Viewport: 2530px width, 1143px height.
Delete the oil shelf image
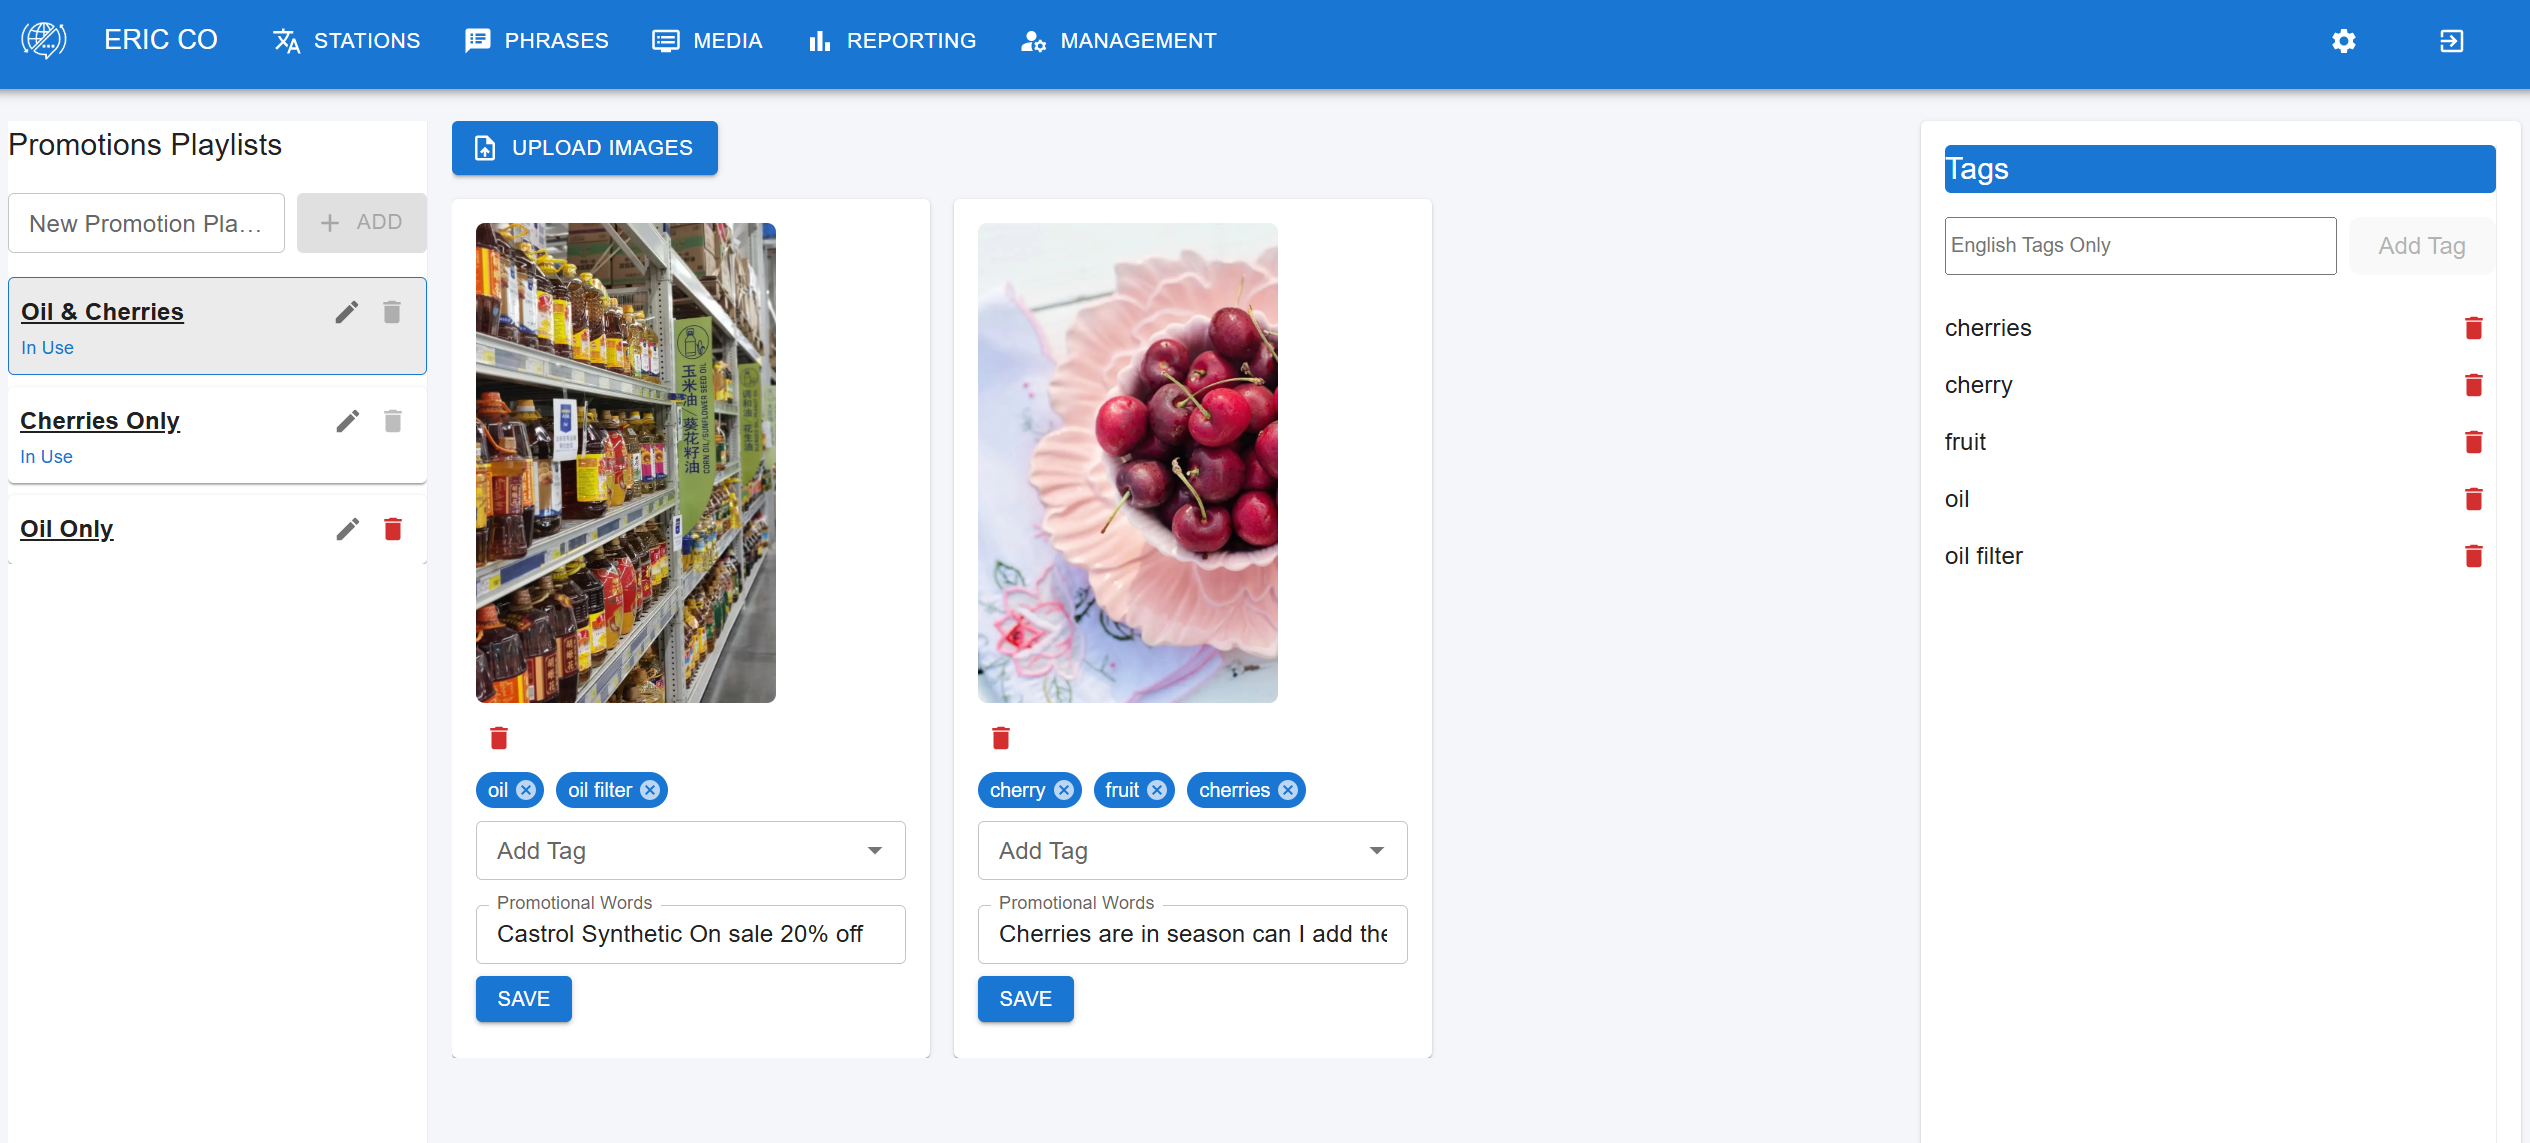point(499,738)
